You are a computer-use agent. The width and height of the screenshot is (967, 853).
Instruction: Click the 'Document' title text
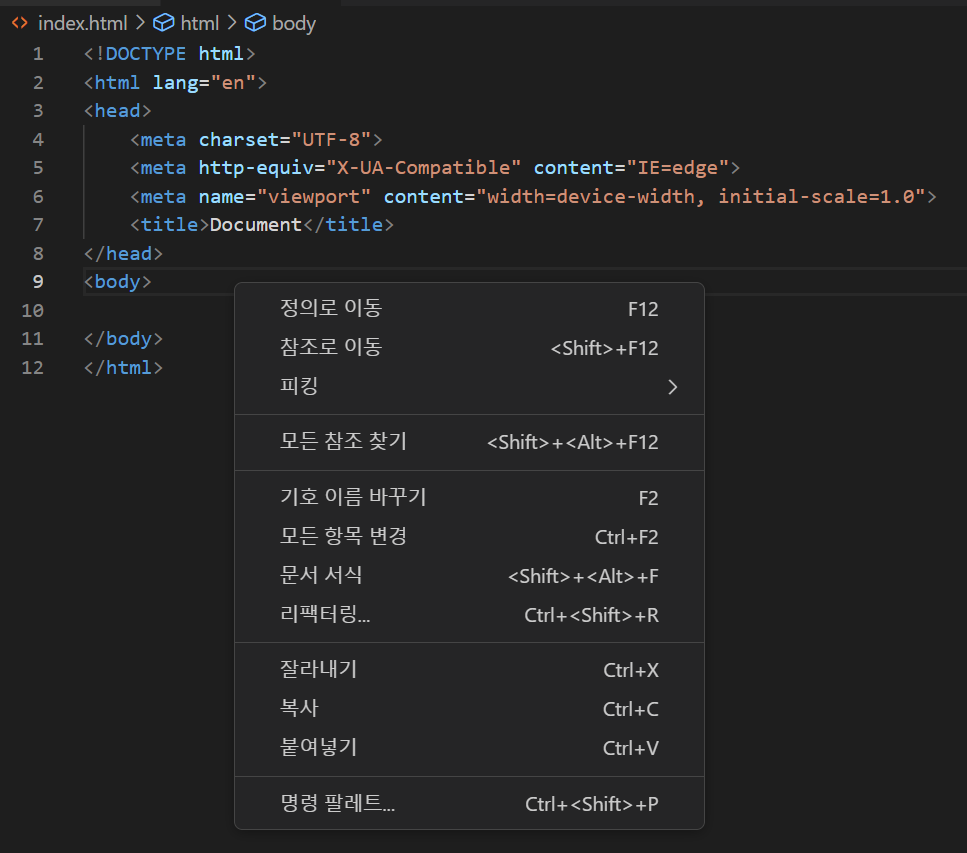(x=256, y=225)
